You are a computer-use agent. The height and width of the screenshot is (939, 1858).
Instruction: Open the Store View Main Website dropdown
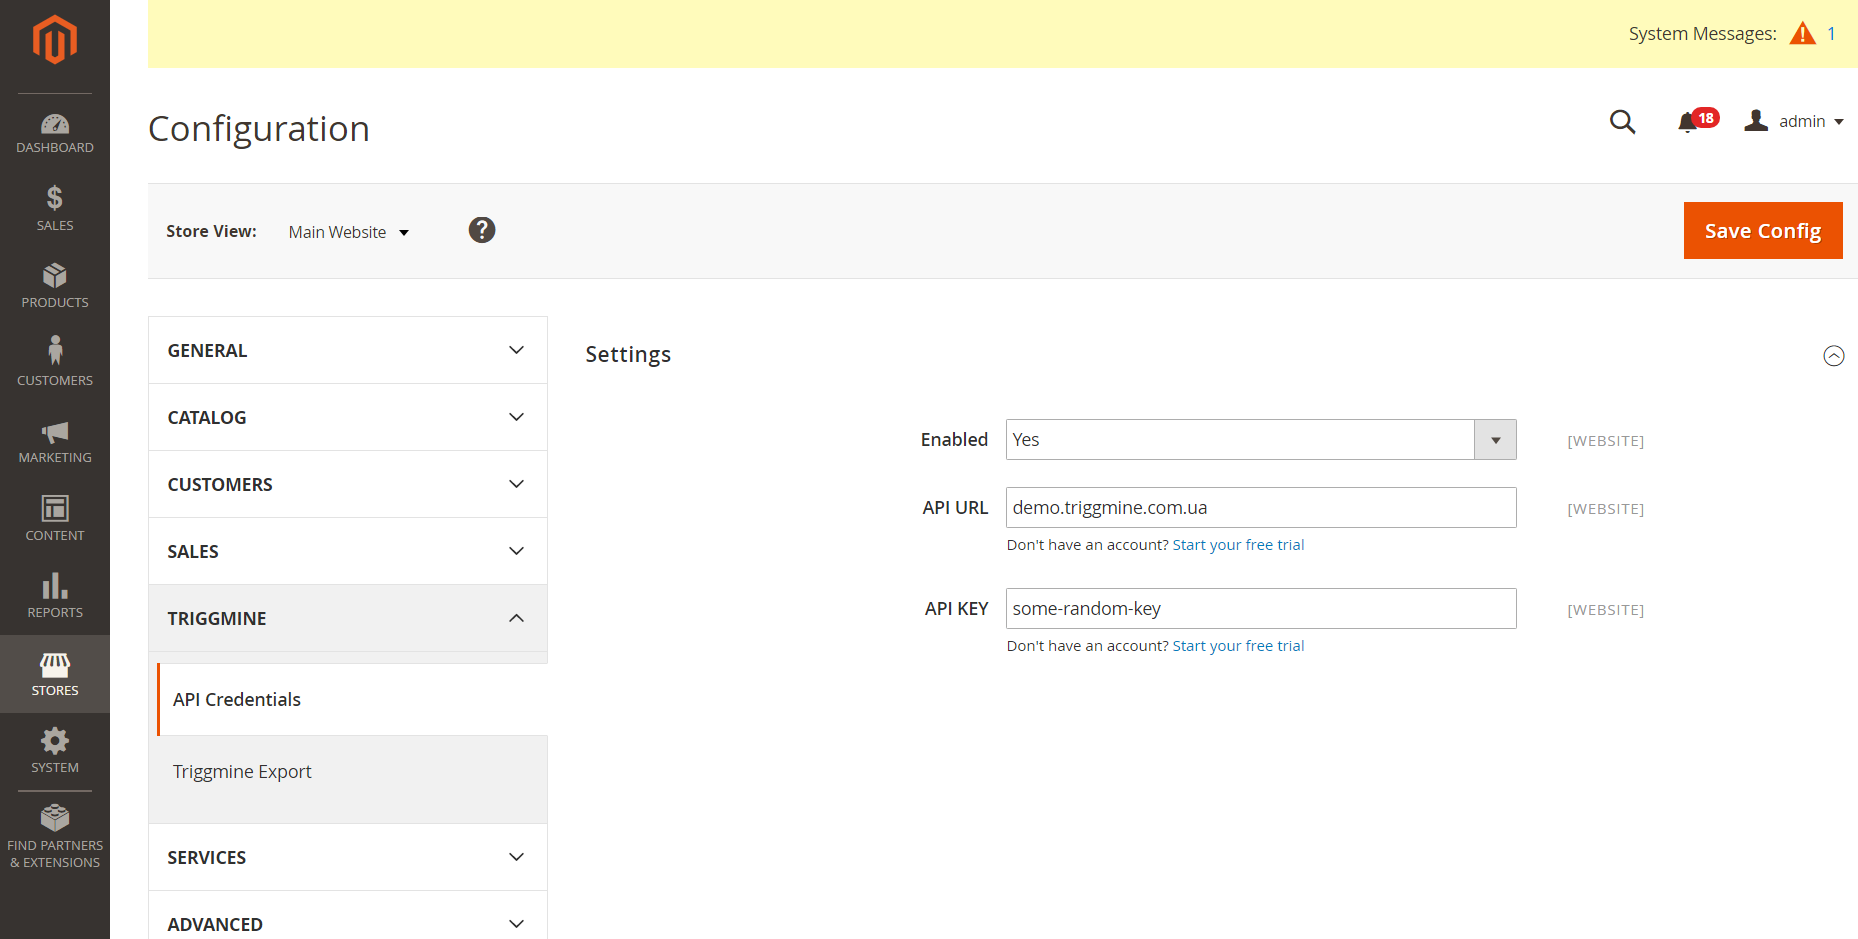[x=349, y=232]
